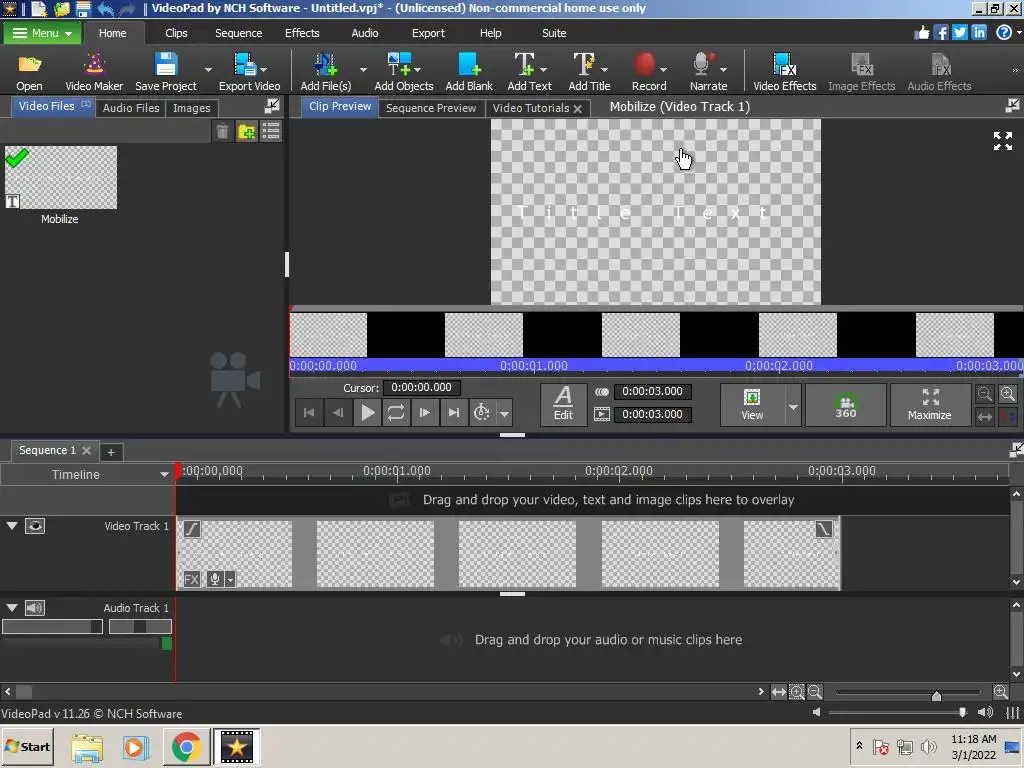Create a new bin folder
Viewport: 1024px width, 768px height.
(x=247, y=131)
